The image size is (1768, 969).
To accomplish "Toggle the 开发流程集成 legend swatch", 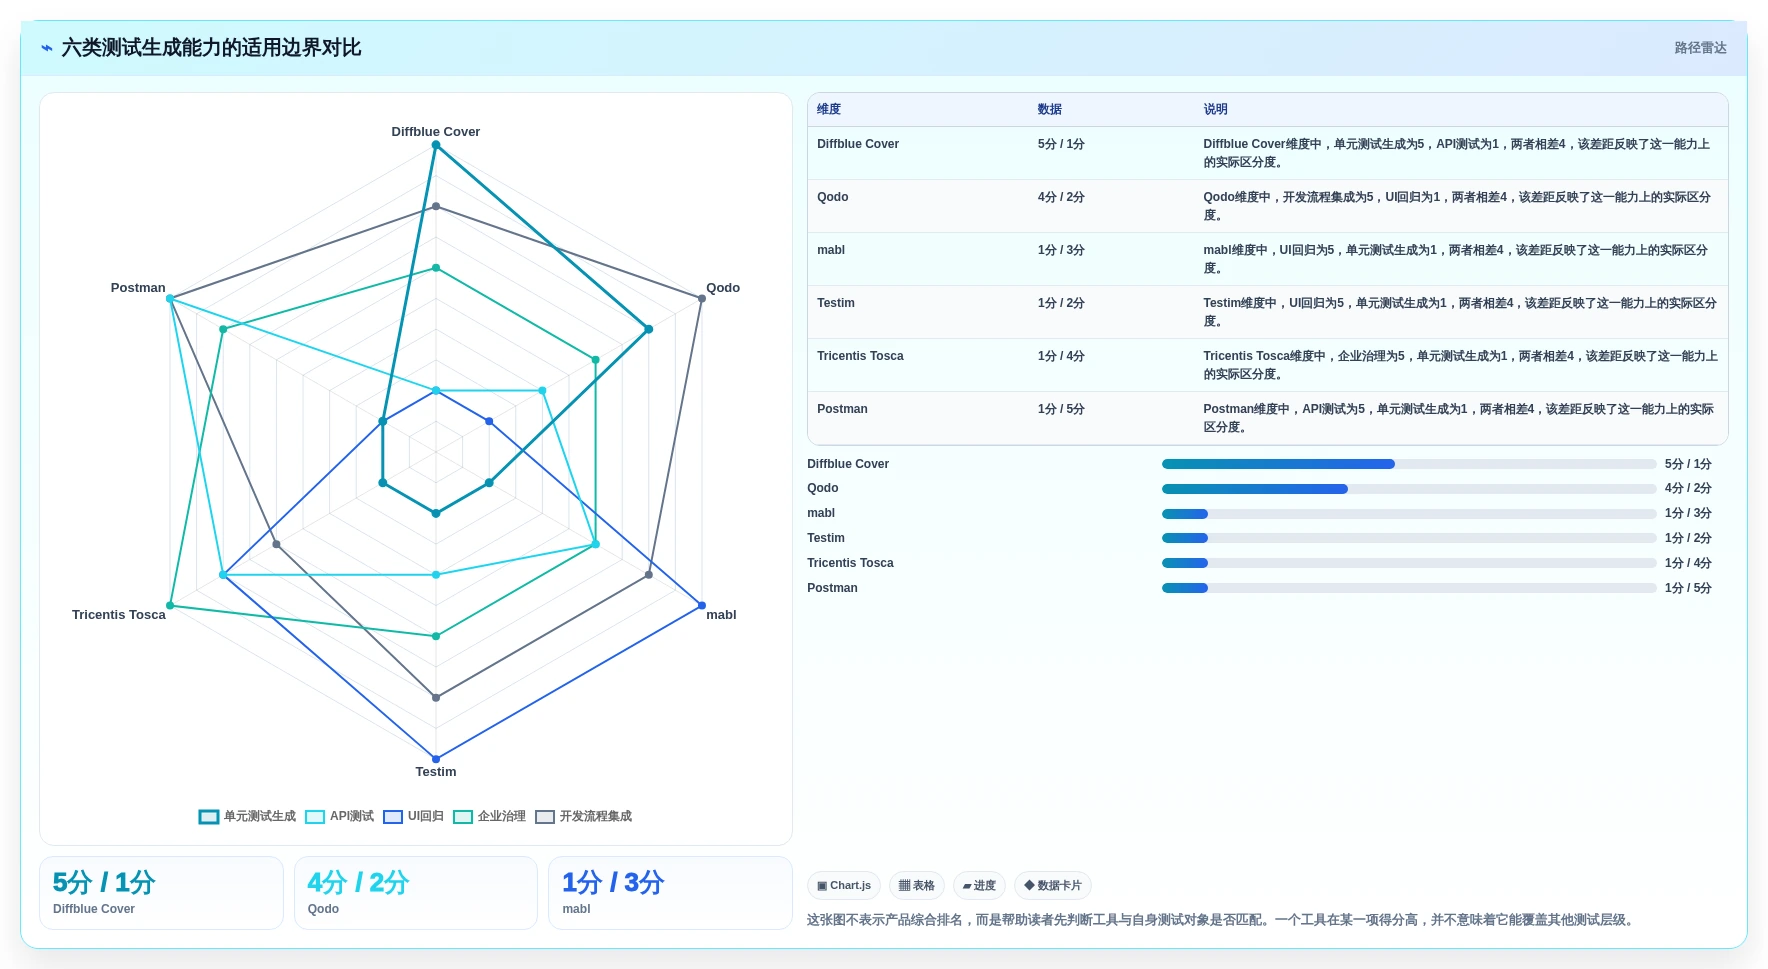I will (x=545, y=817).
